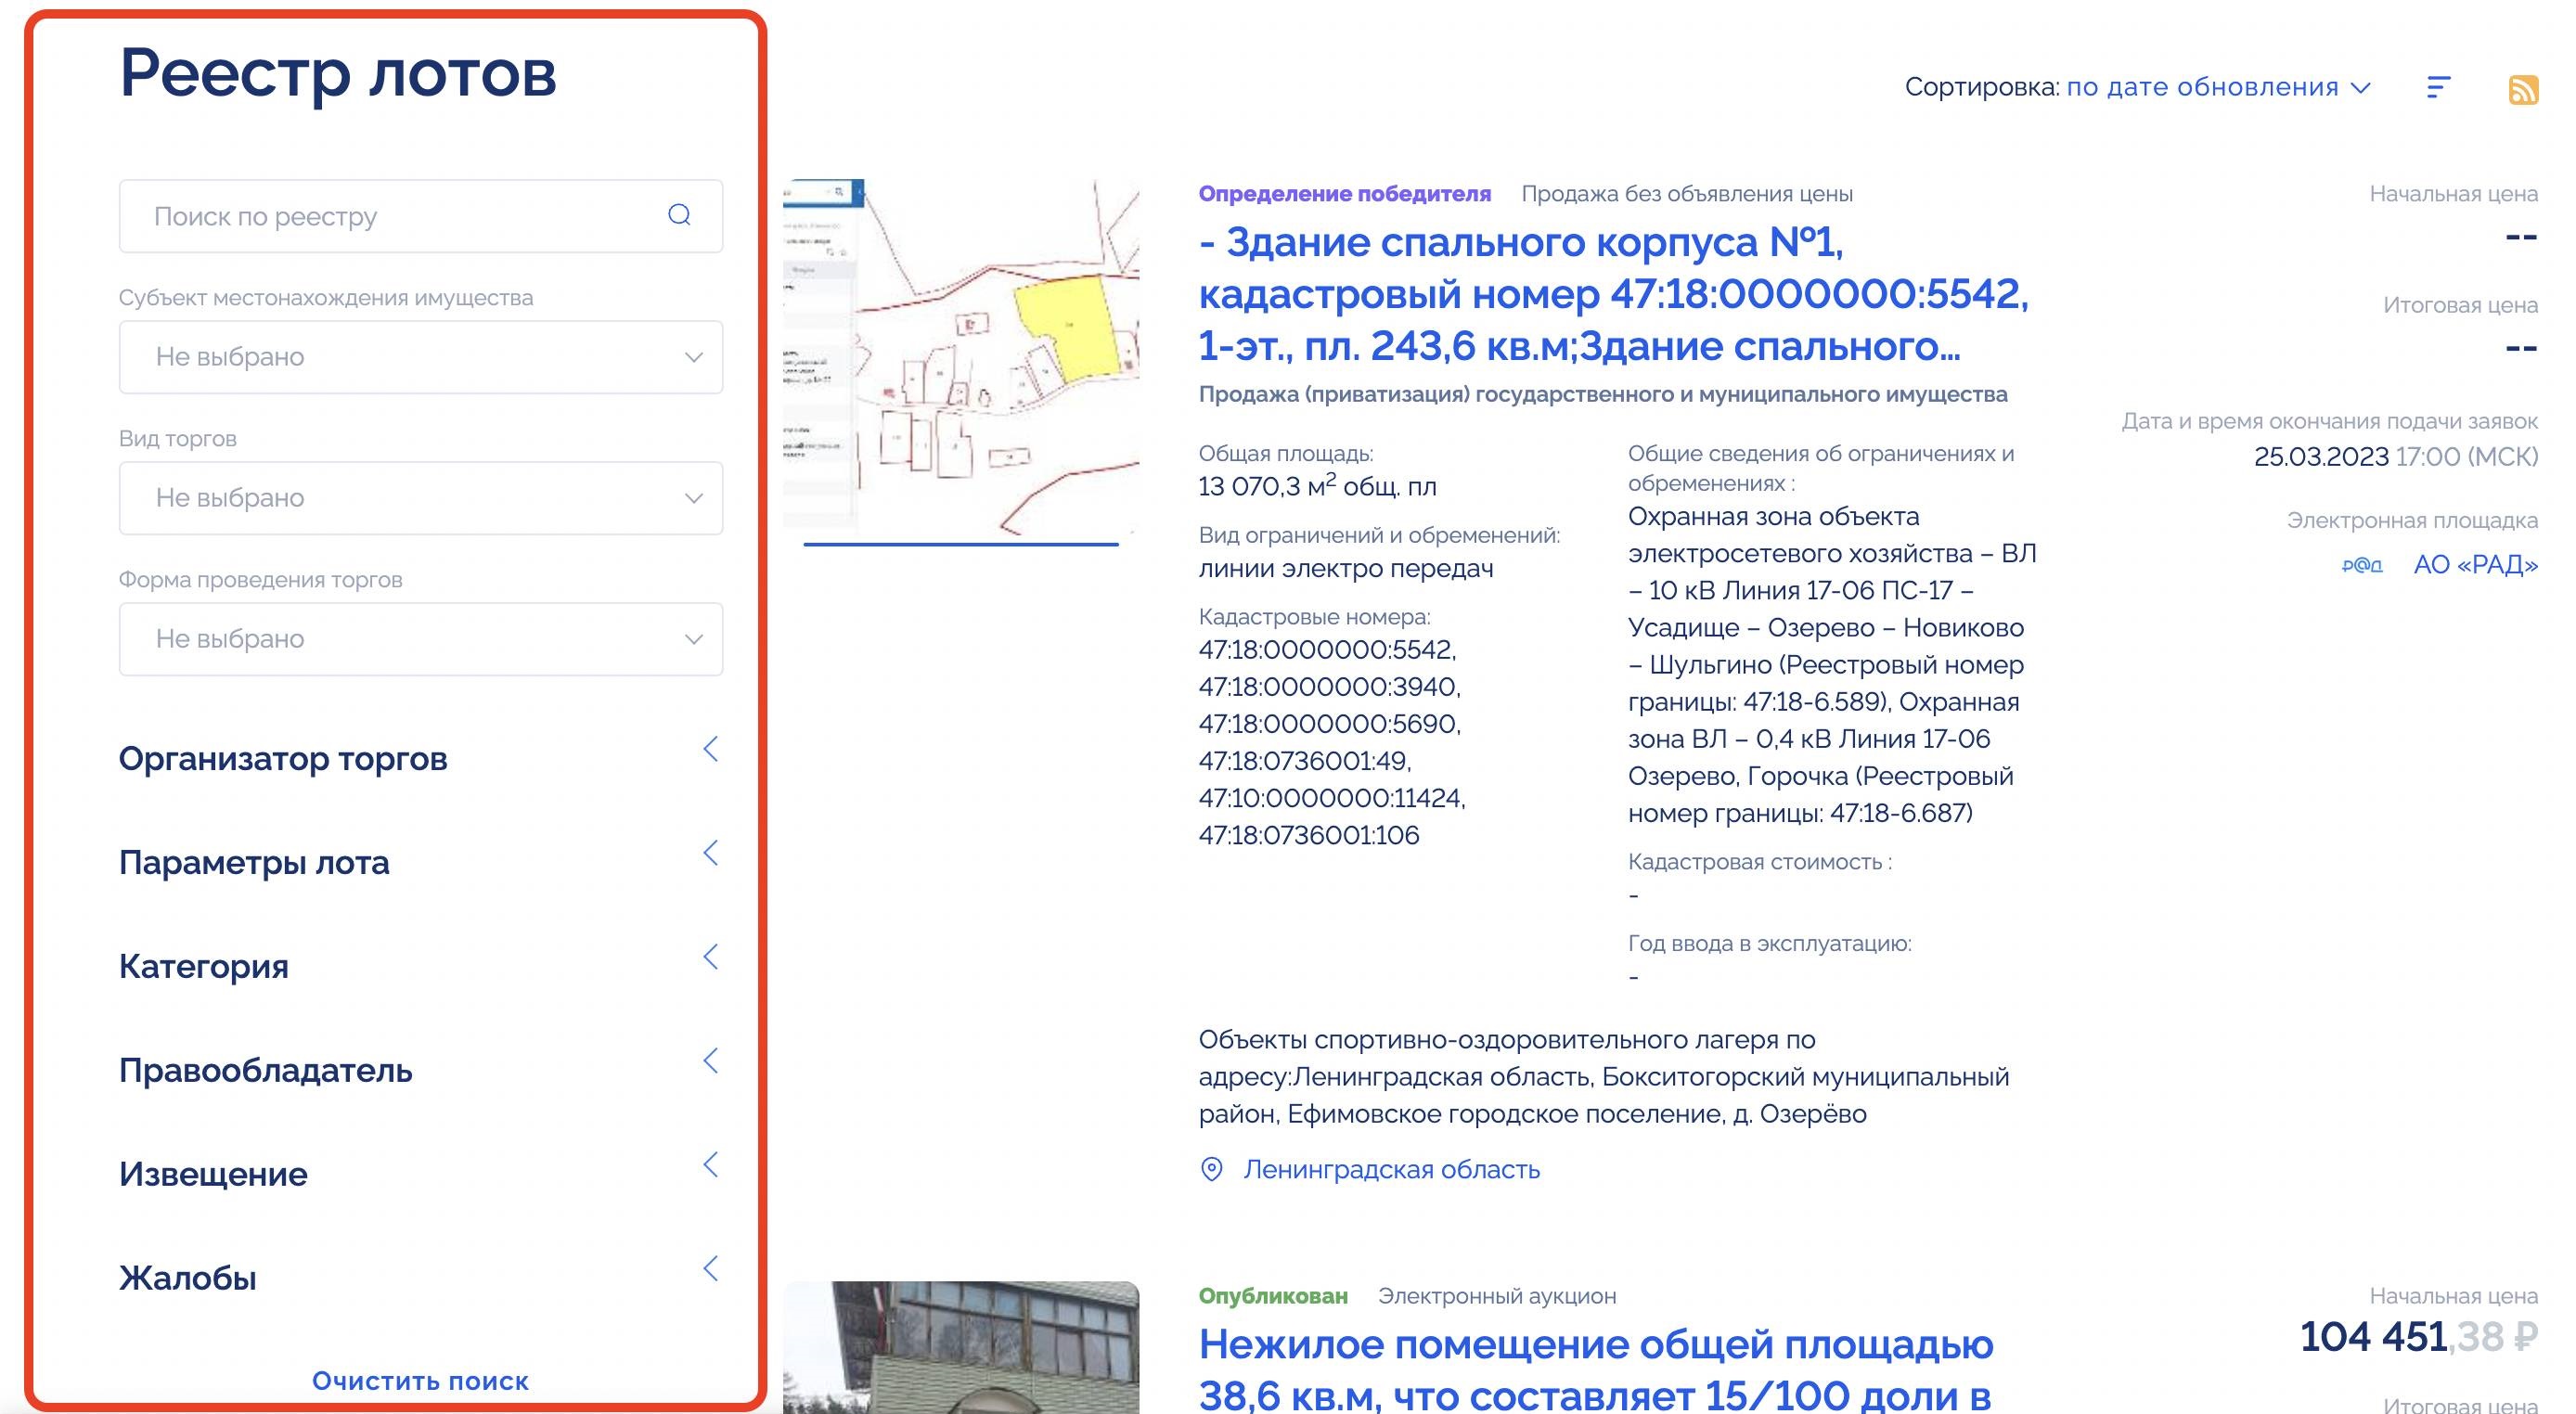The height and width of the screenshot is (1414, 2576).
Task: Open sorting dropdown по дате обновления
Action: coord(2218,87)
